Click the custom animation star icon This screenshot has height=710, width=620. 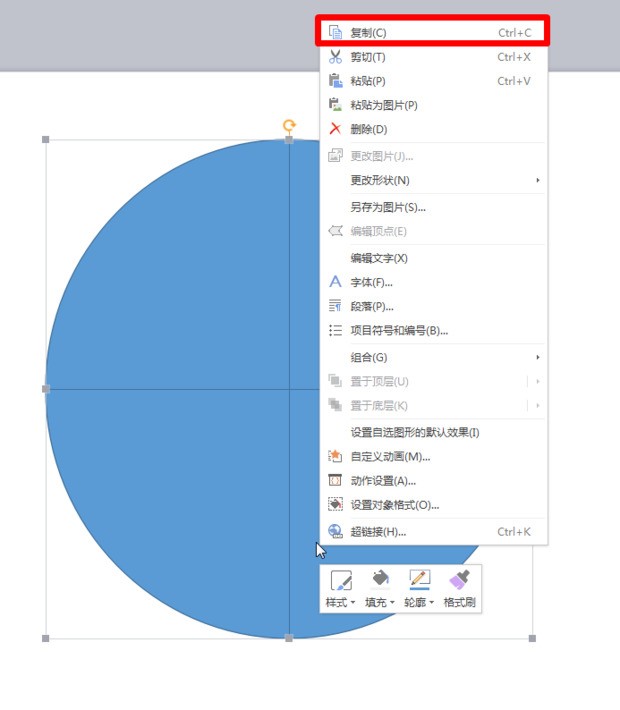[335, 456]
